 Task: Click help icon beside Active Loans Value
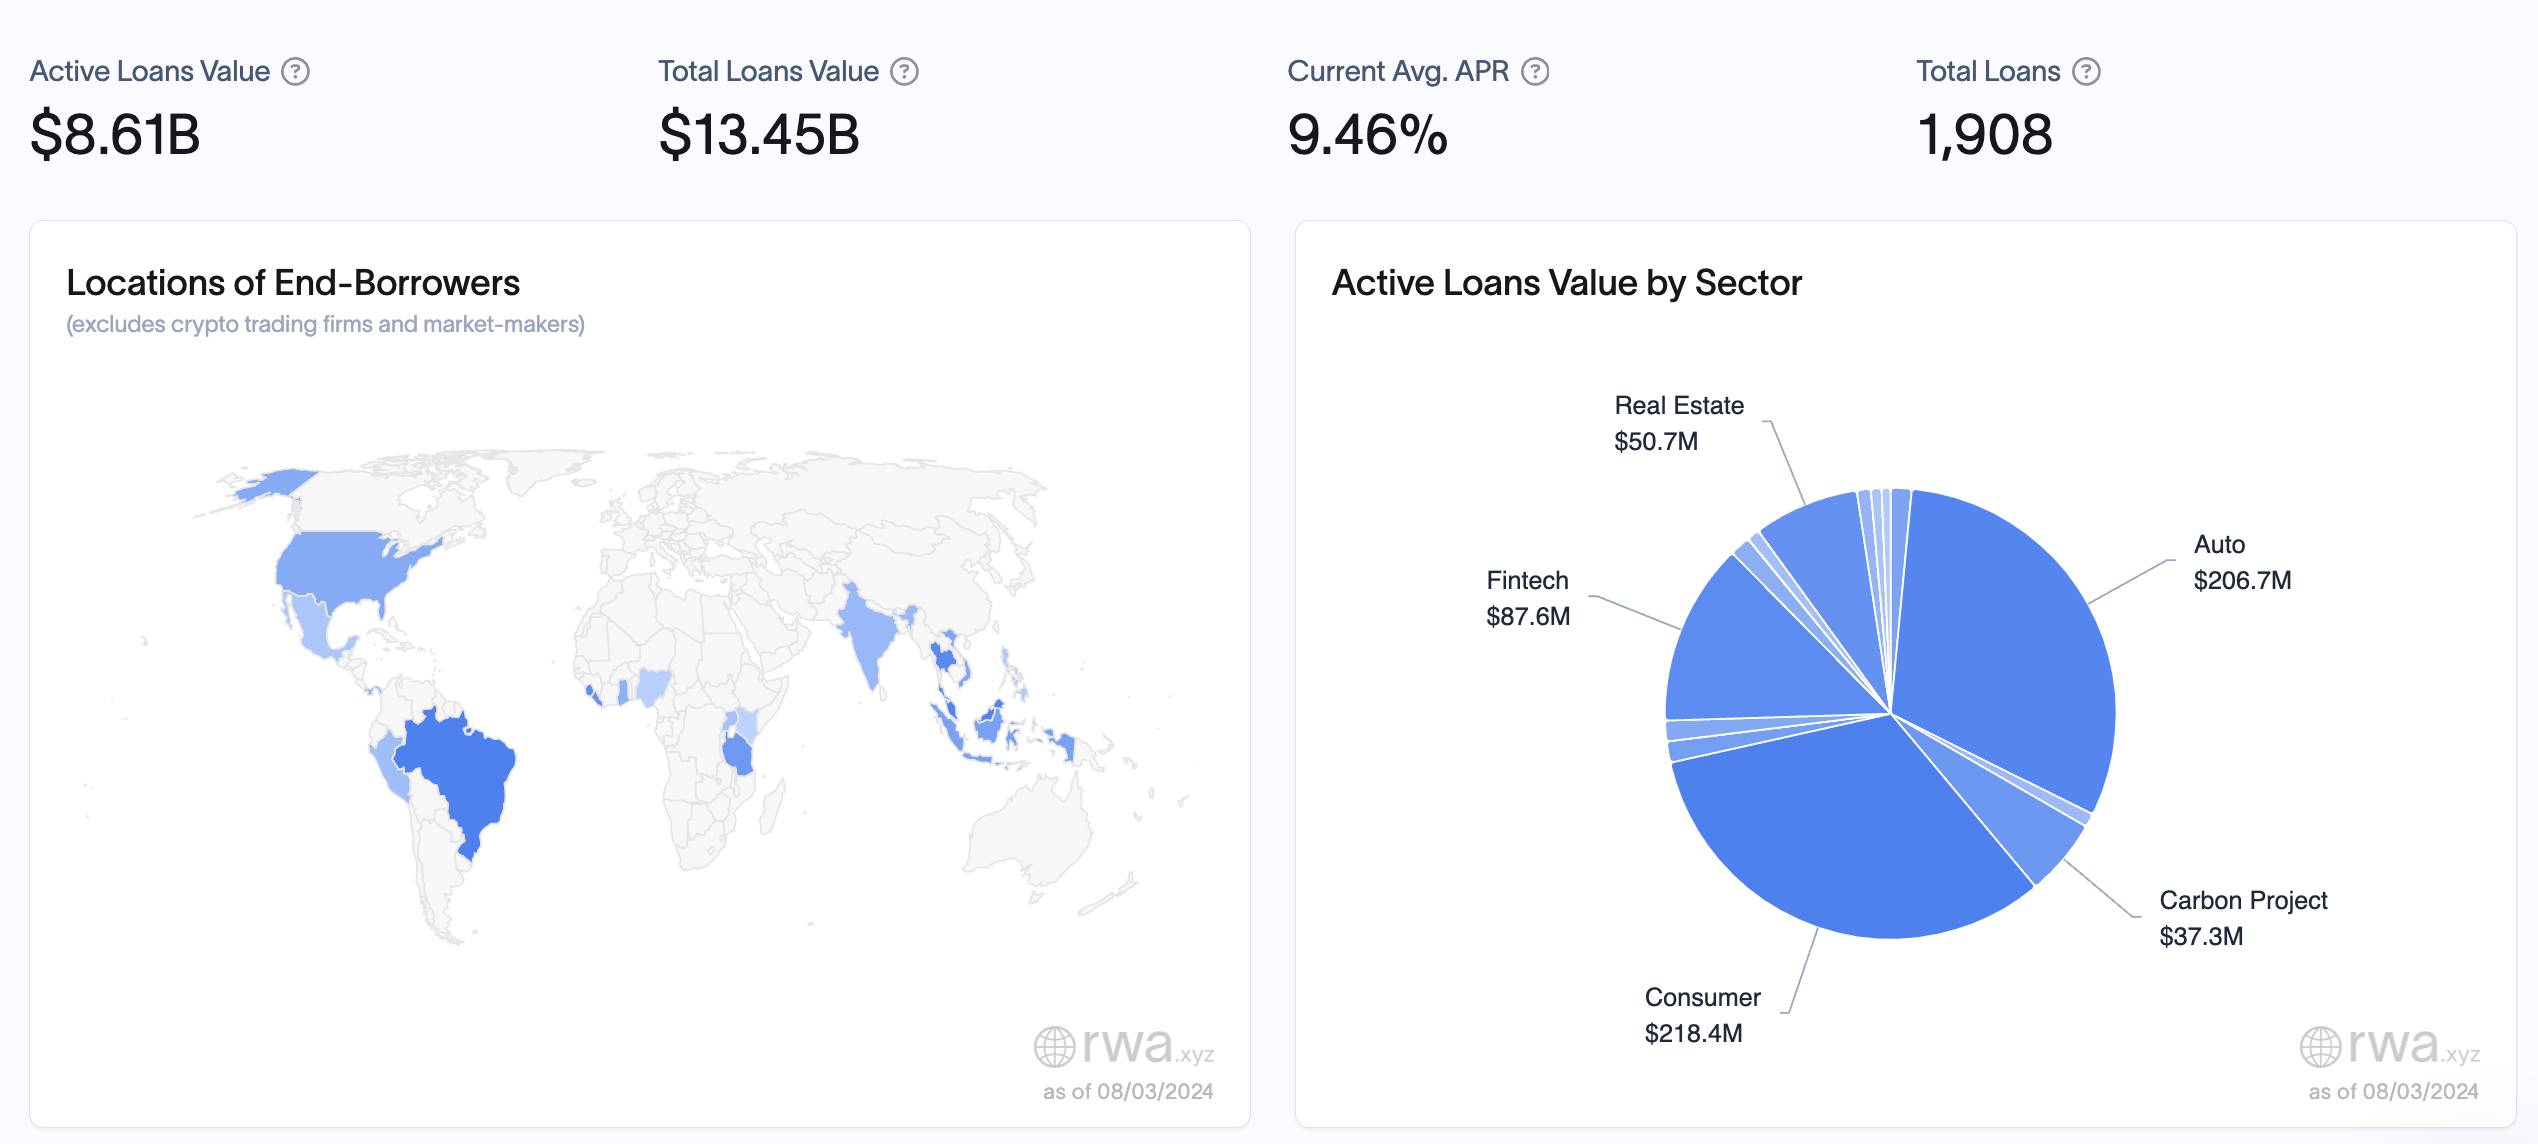point(295,72)
